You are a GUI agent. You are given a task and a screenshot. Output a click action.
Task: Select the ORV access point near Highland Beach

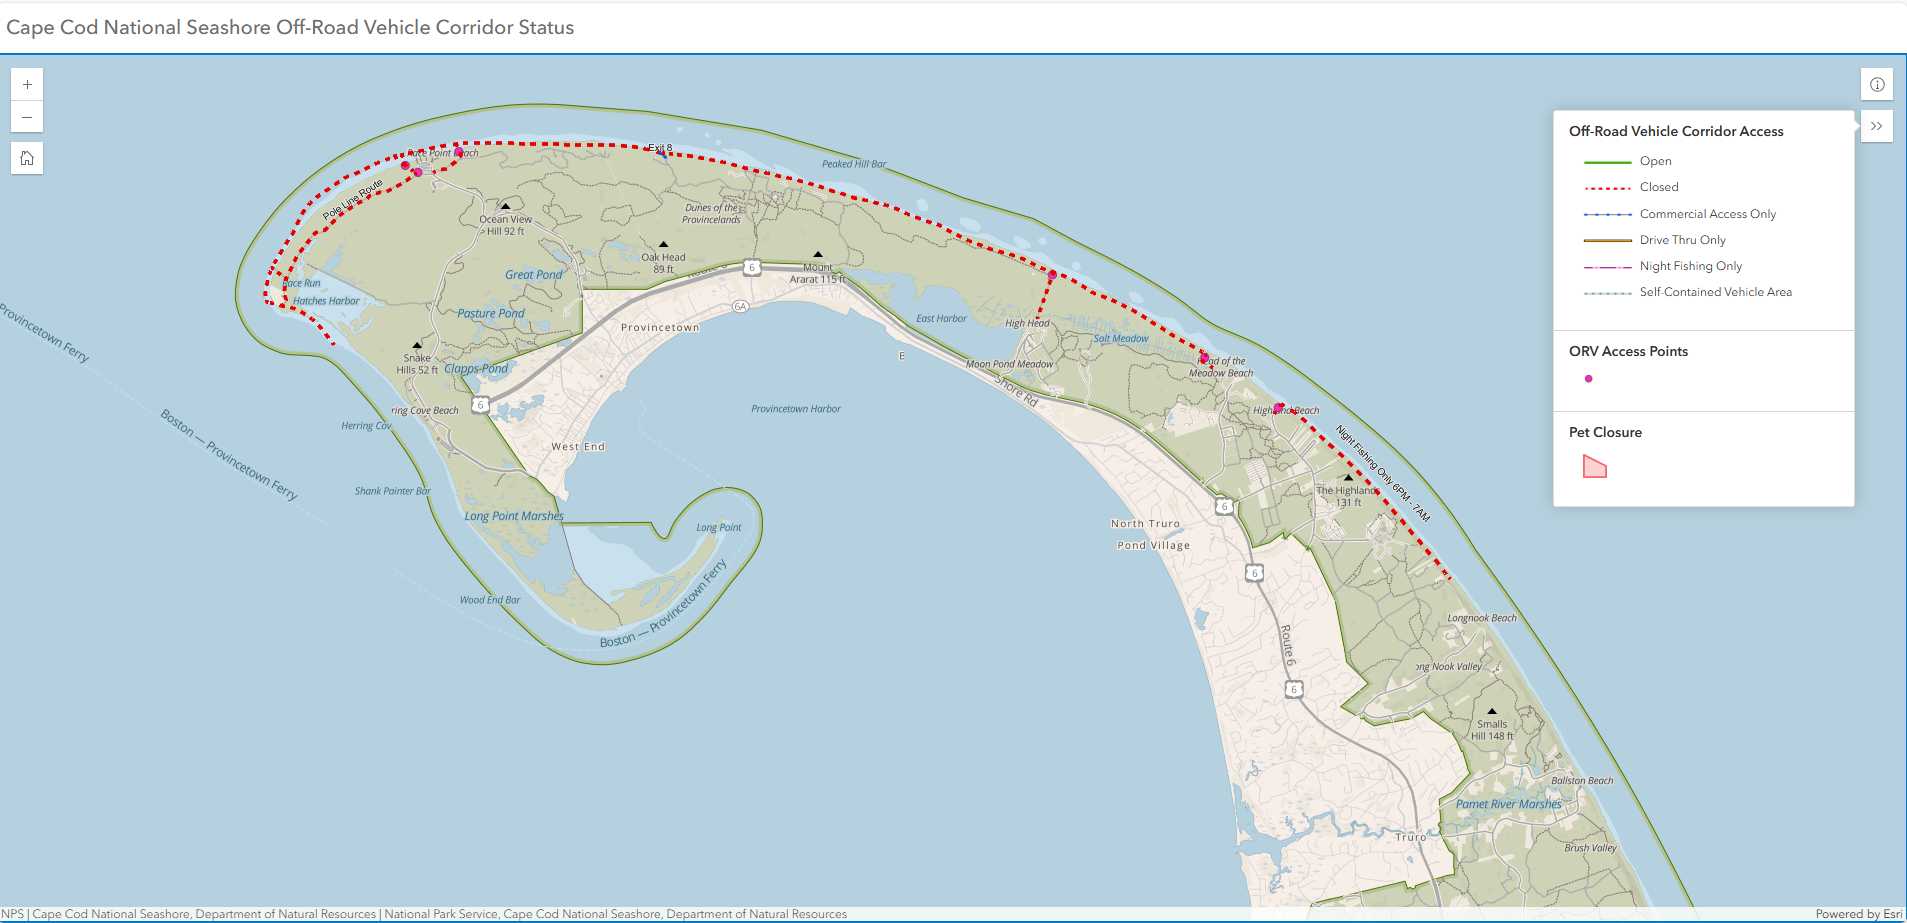pyautogui.click(x=1280, y=406)
